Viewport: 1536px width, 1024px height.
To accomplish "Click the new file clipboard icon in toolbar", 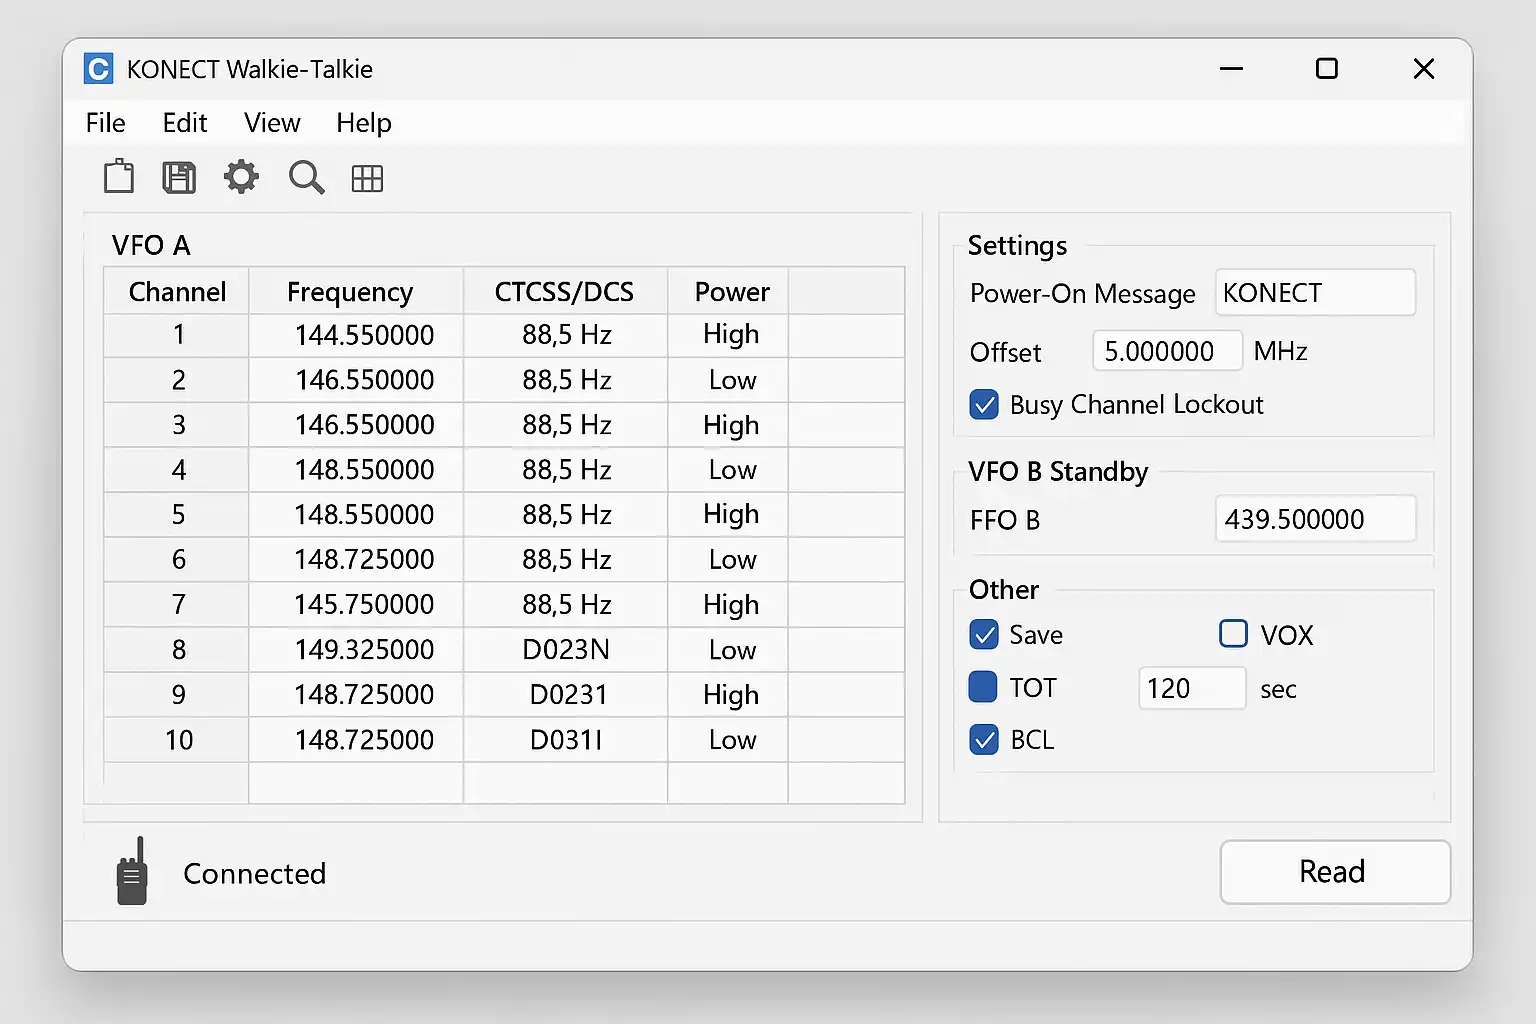I will [x=119, y=177].
